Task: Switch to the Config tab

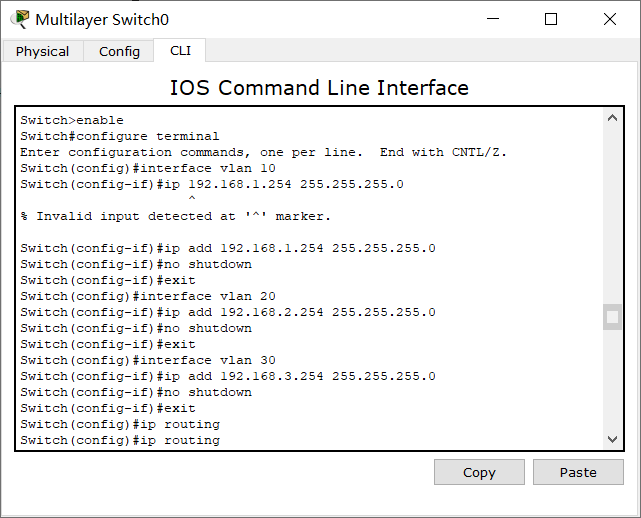Action: pos(119,52)
